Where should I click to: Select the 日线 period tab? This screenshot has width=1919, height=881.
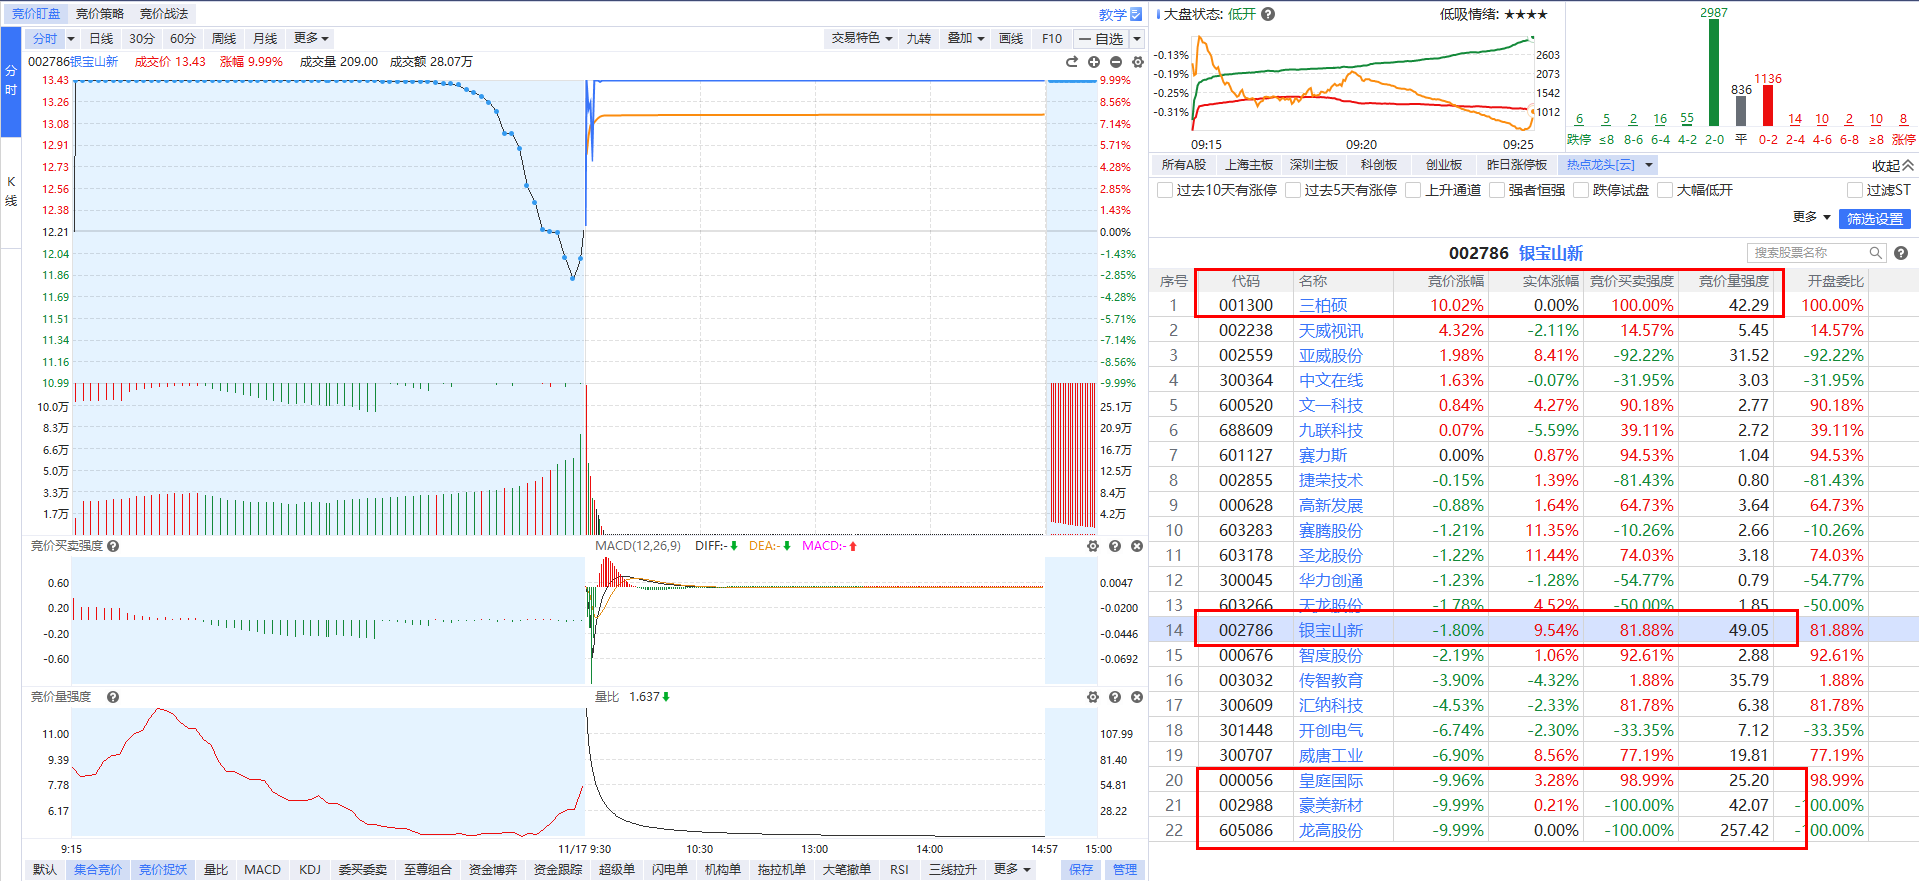[101, 39]
